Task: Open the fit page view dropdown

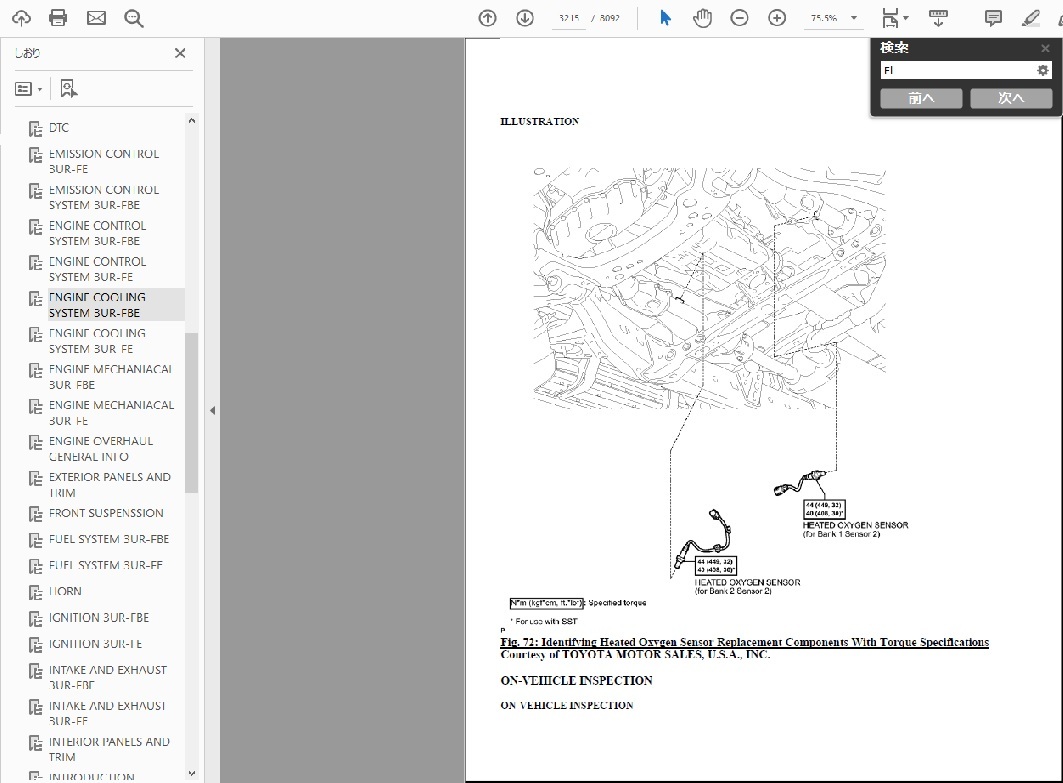Action: 893,18
